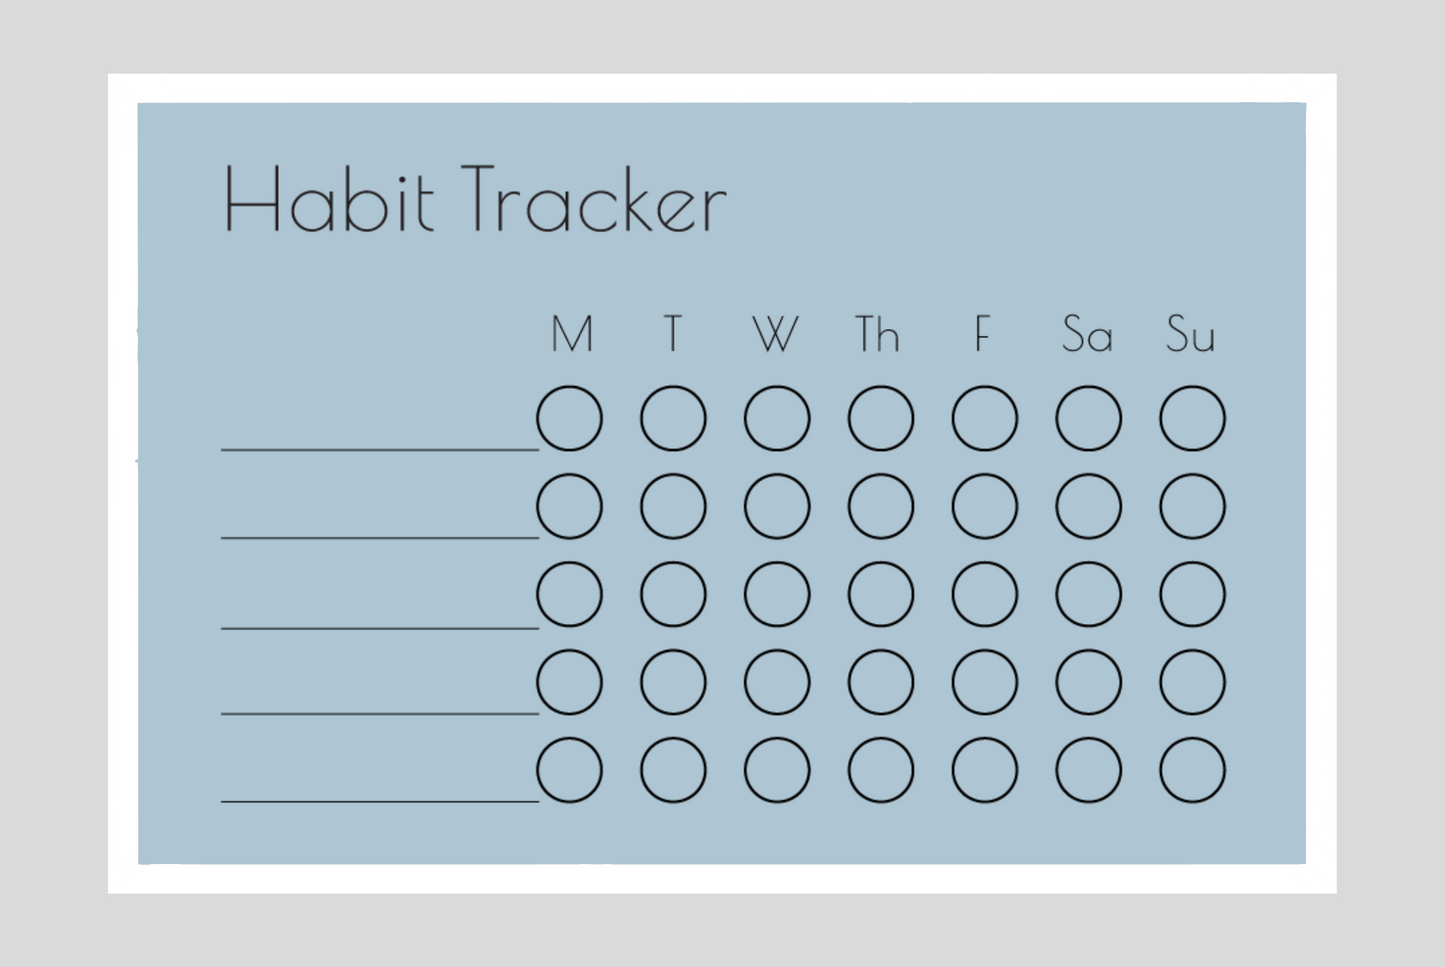Check the Monday circle in the first habit row

[x=569, y=418]
